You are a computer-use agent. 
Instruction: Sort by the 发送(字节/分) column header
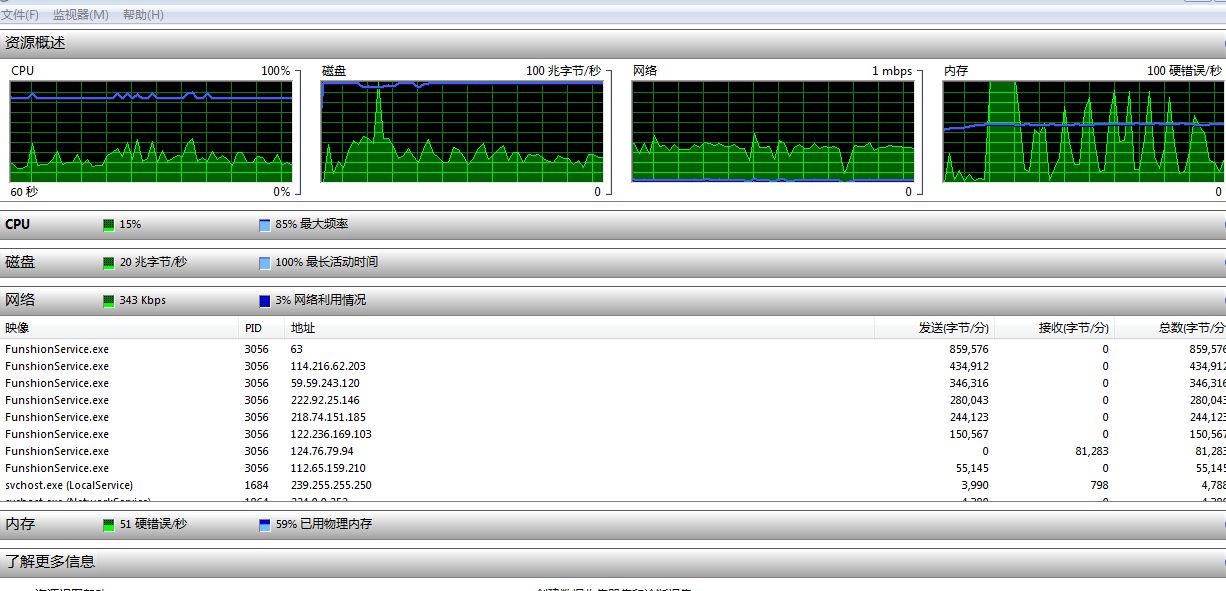pos(953,328)
